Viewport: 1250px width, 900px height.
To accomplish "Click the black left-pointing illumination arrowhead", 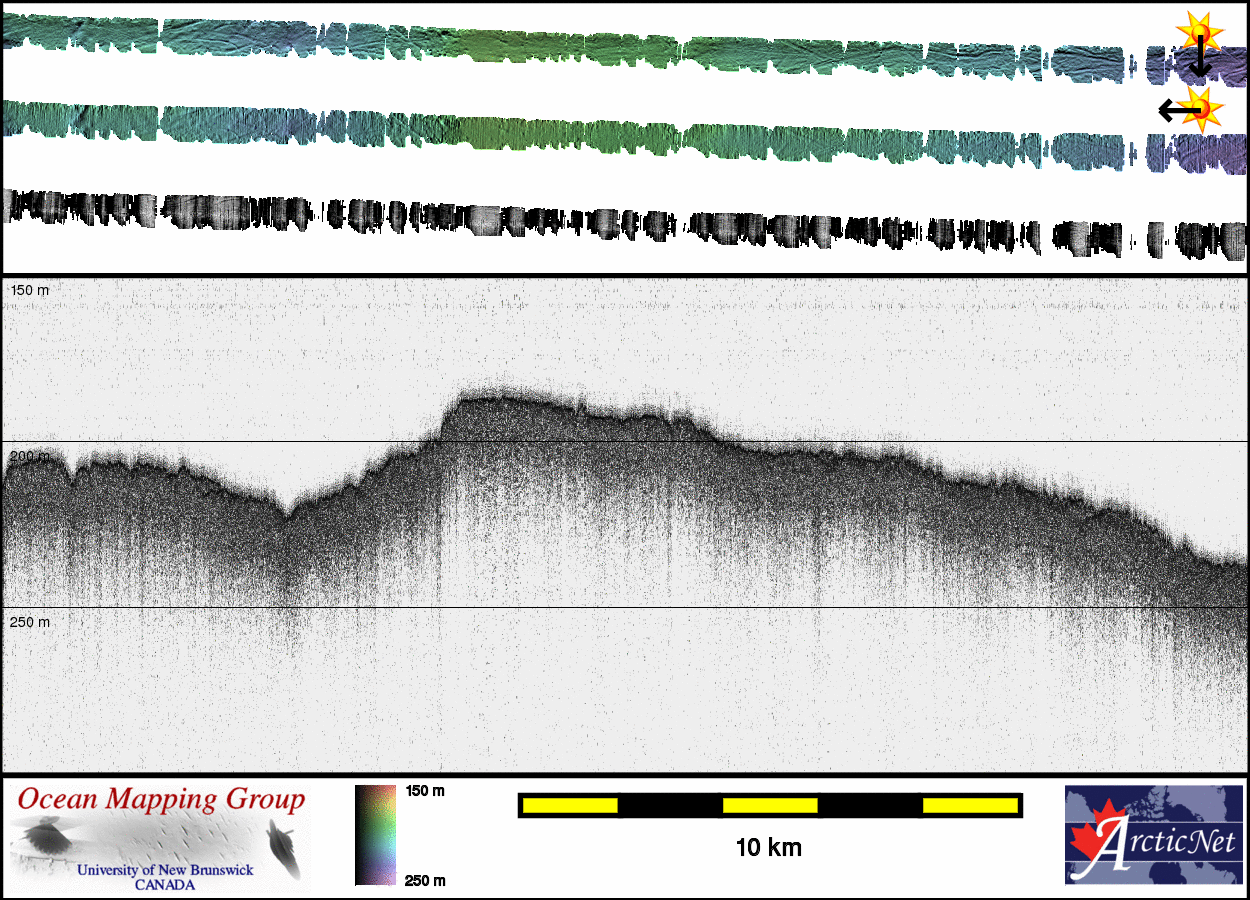I will point(1166,109).
